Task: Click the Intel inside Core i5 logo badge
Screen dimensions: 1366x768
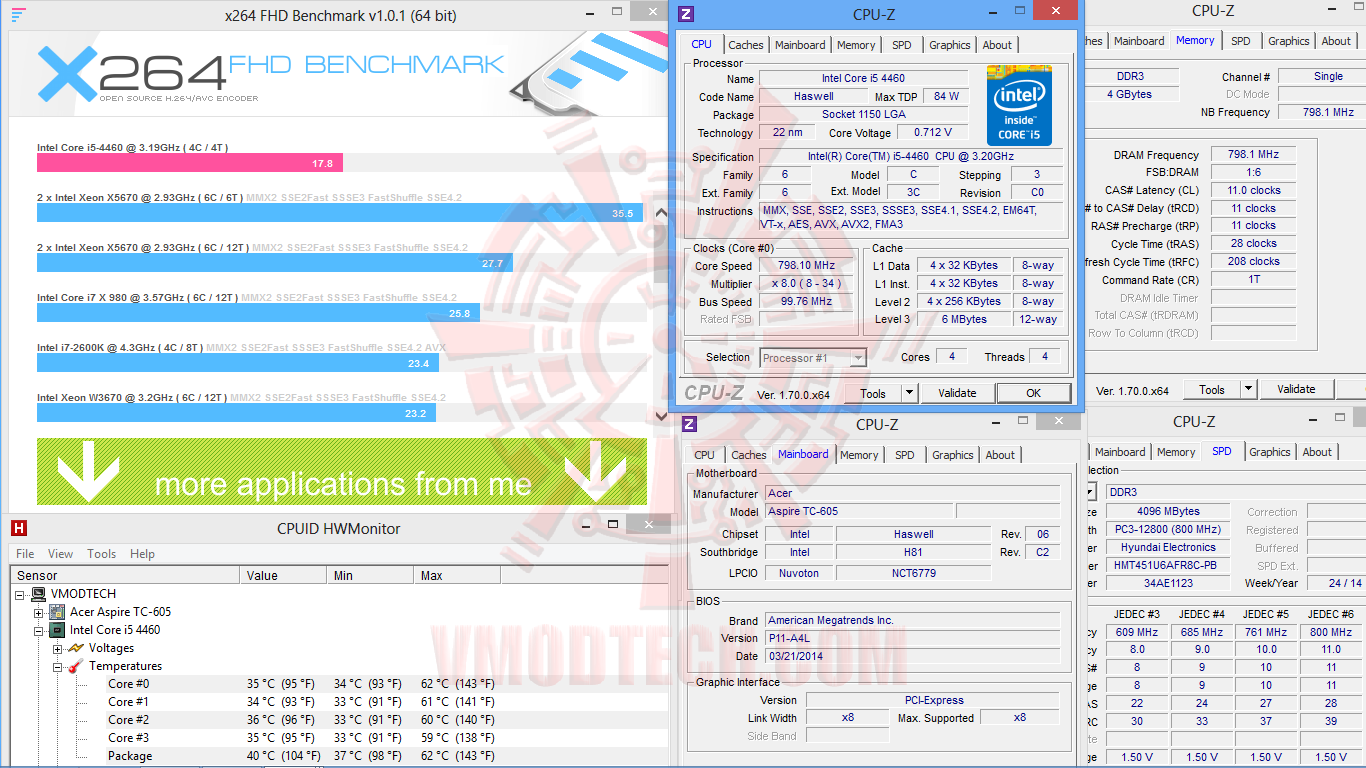Action: (x=1019, y=105)
